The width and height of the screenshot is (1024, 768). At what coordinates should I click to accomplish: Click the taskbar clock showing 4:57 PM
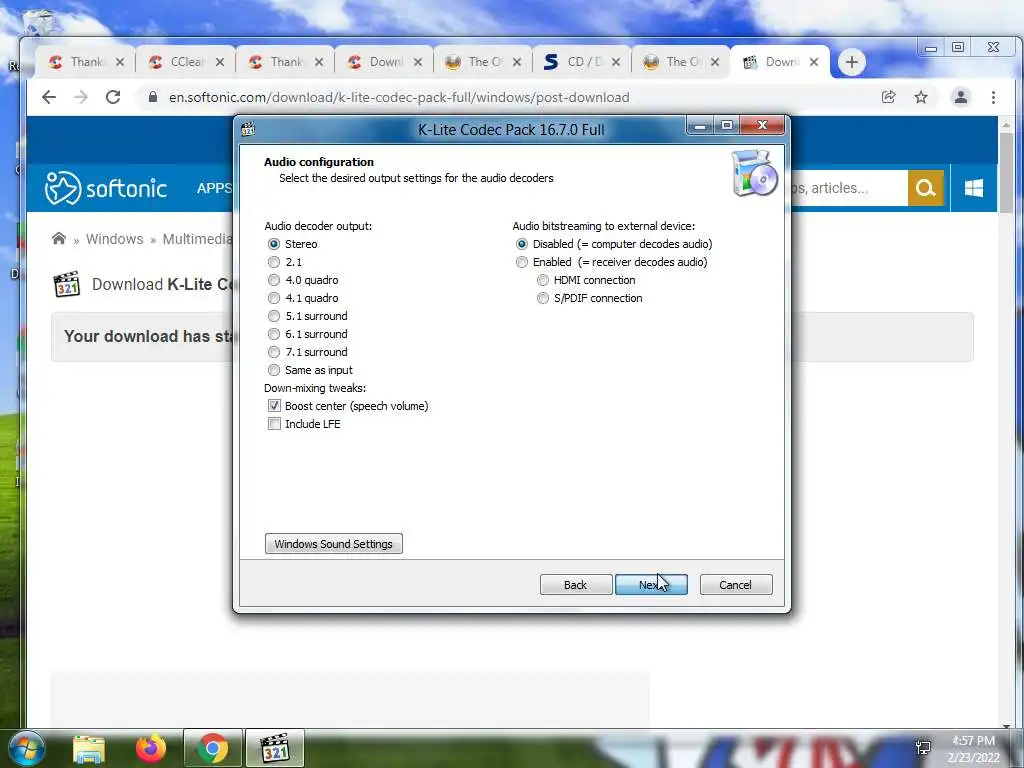(x=974, y=749)
